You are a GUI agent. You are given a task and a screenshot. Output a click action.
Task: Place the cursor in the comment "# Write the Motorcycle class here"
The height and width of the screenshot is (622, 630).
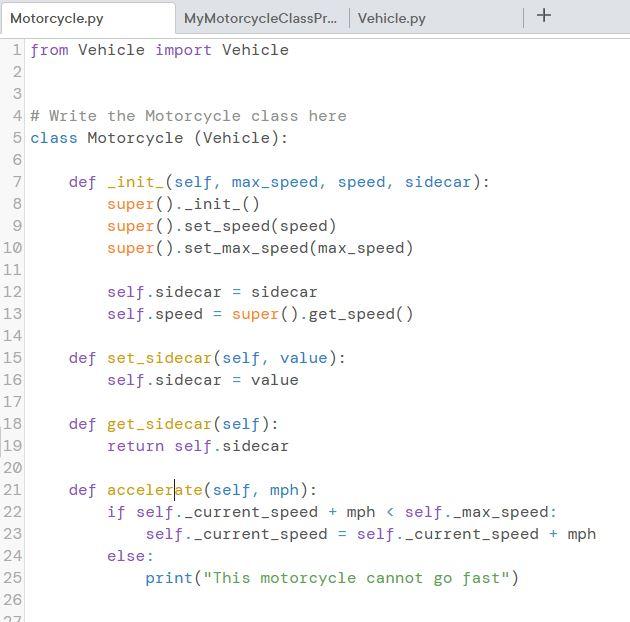coord(188,116)
